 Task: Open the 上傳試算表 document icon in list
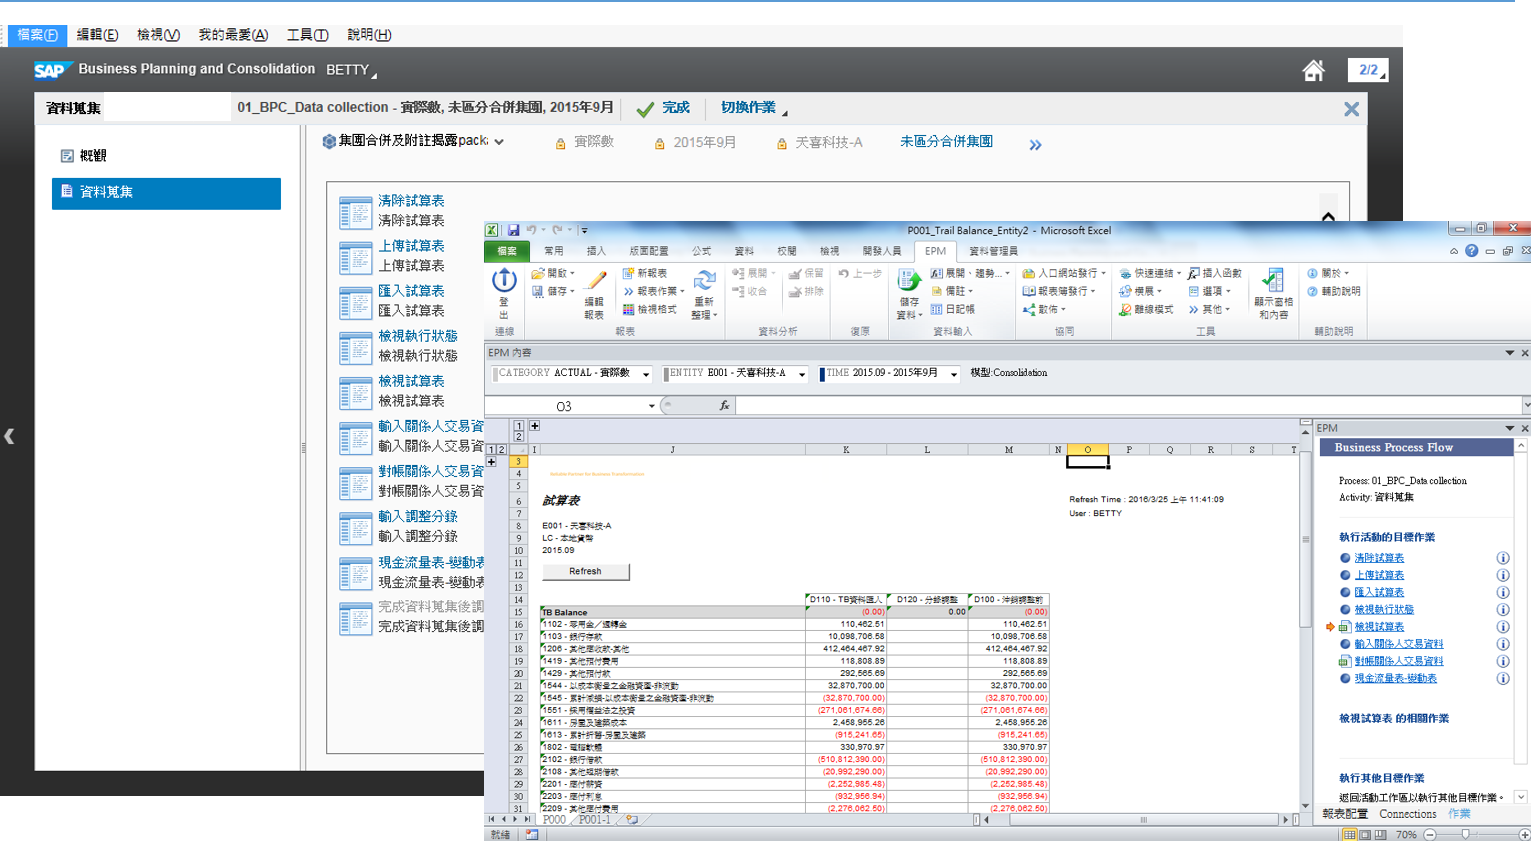pos(355,257)
